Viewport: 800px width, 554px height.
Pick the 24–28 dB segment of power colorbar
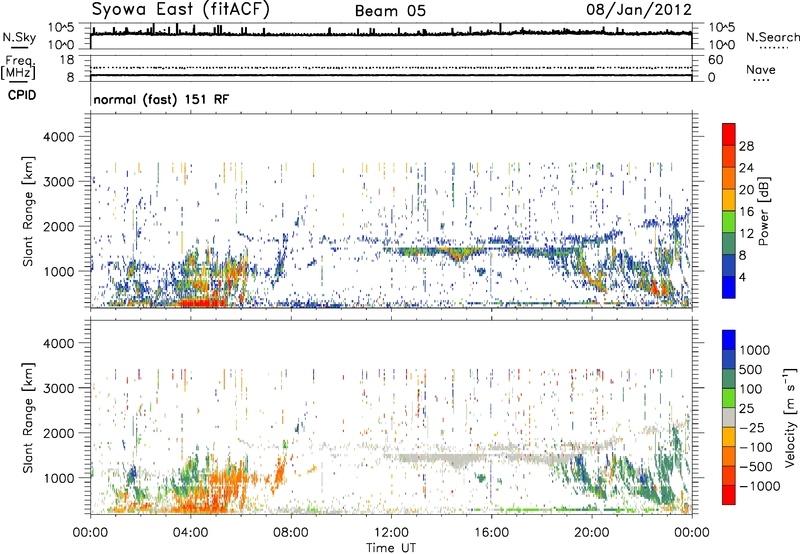pyautogui.click(x=729, y=157)
